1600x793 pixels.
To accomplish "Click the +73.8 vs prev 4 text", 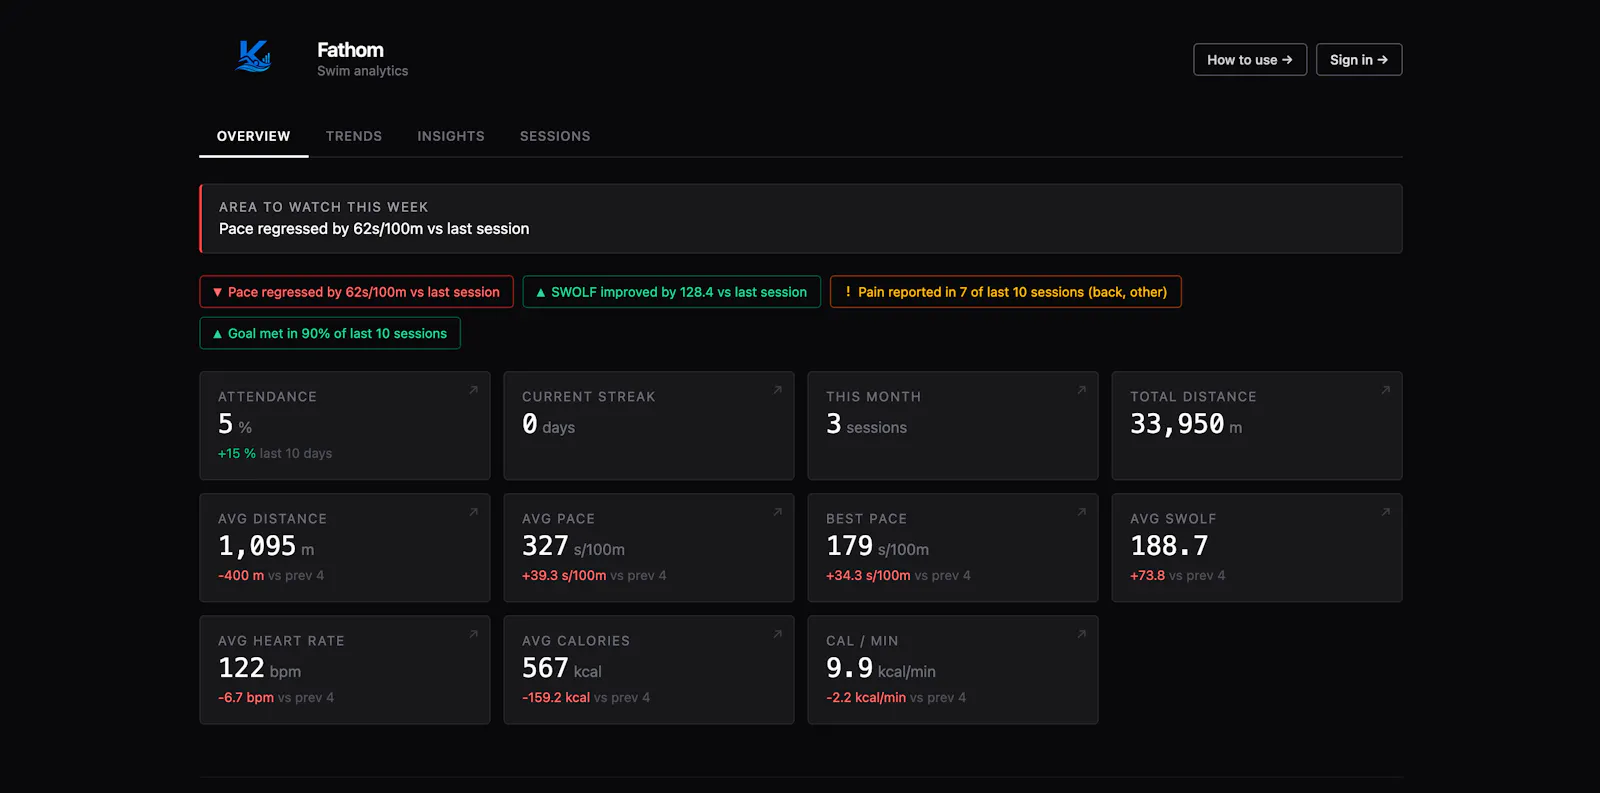I will point(1178,575).
